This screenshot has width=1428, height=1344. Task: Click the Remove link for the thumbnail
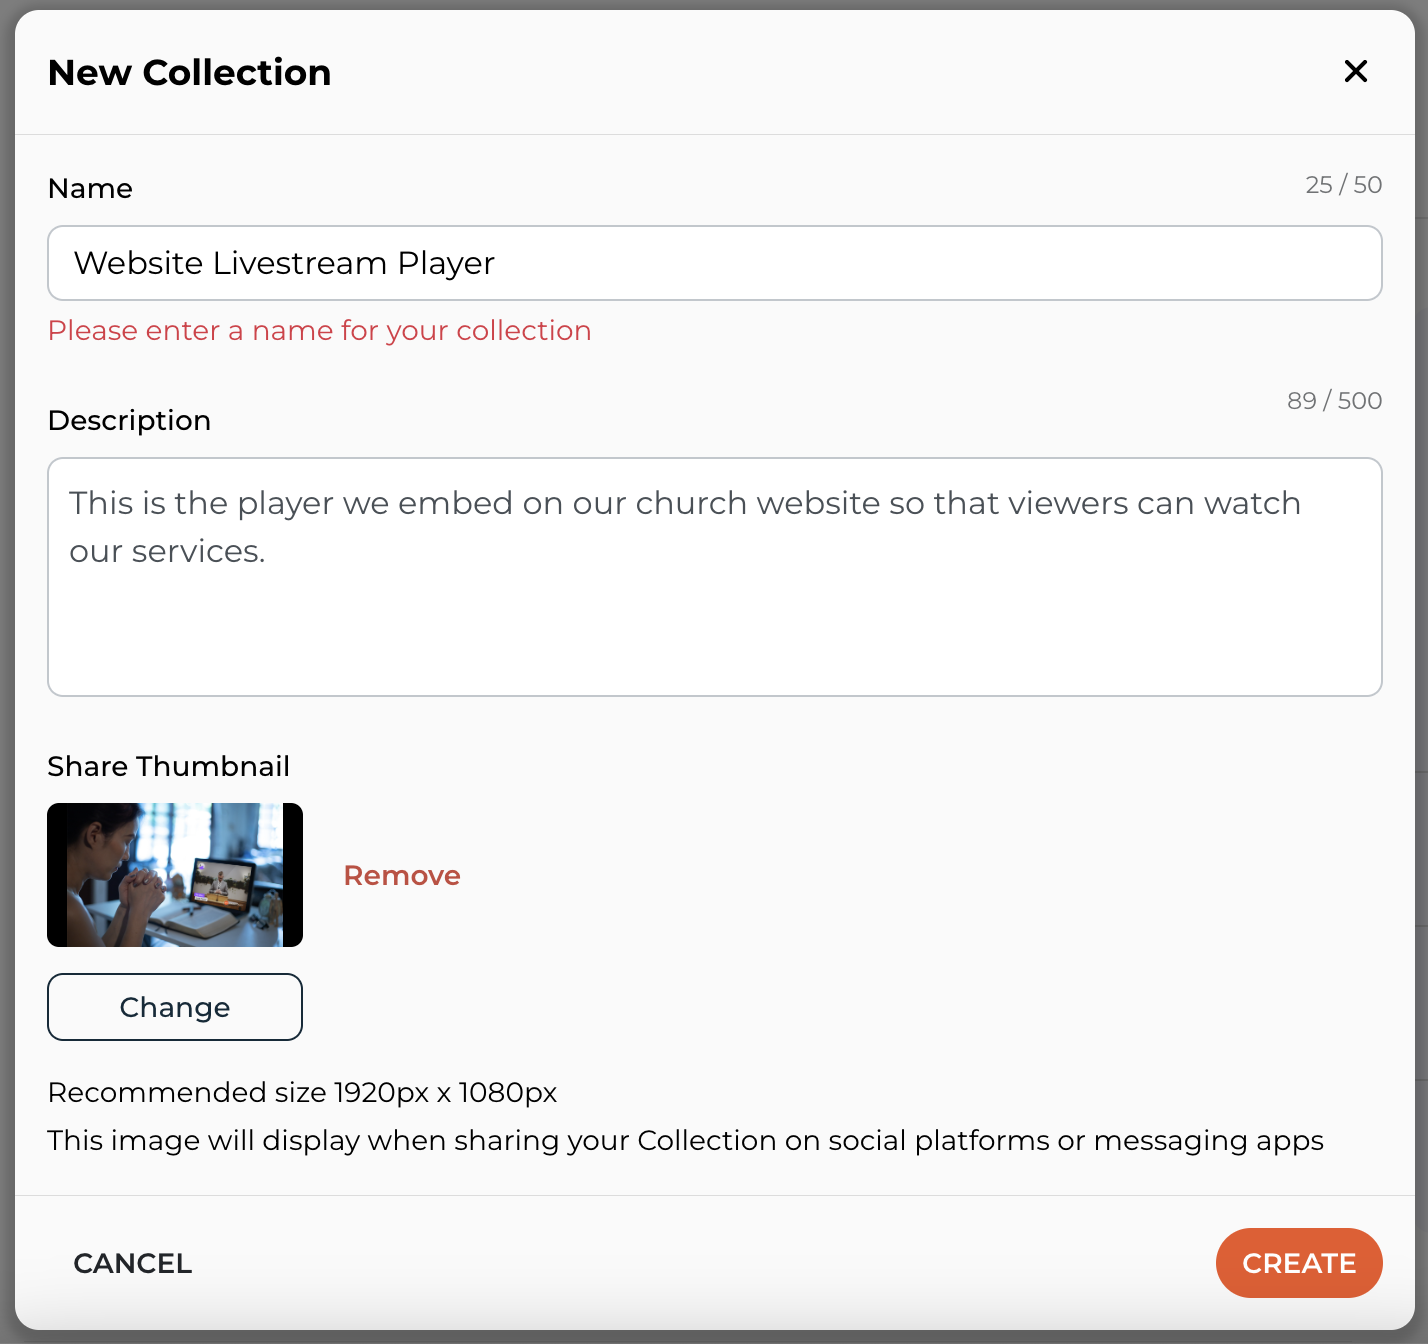pos(402,875)
